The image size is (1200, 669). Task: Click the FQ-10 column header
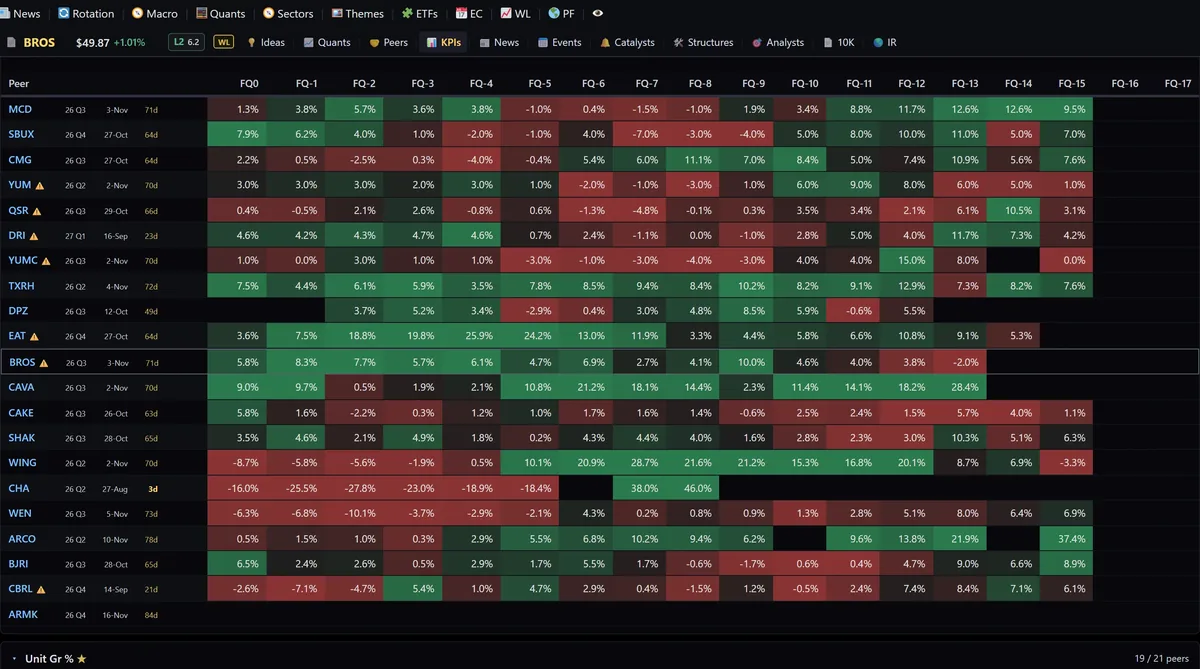coord(805,84)
